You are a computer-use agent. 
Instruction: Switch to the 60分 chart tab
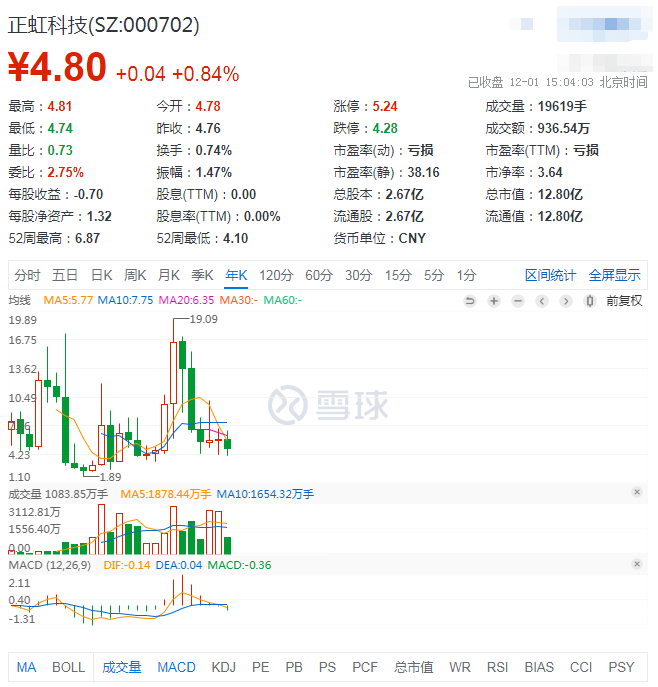(x=319, y=276)
